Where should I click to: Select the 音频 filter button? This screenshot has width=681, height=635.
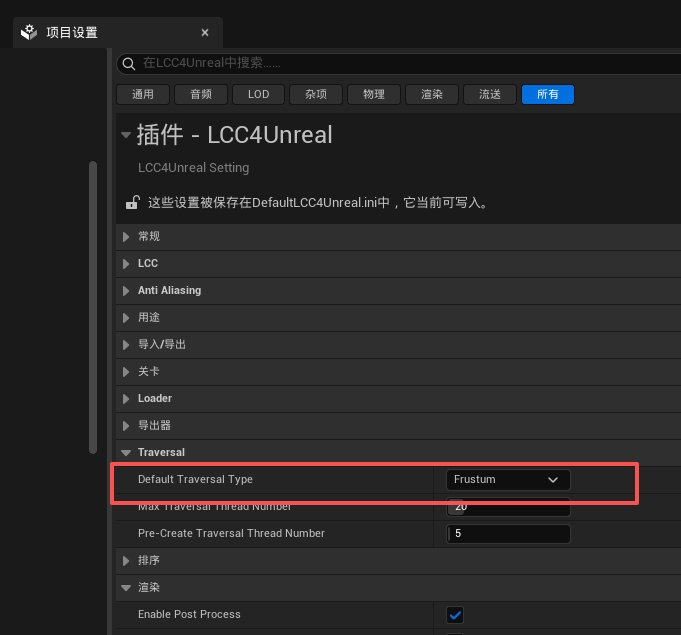tap(201, 94)
